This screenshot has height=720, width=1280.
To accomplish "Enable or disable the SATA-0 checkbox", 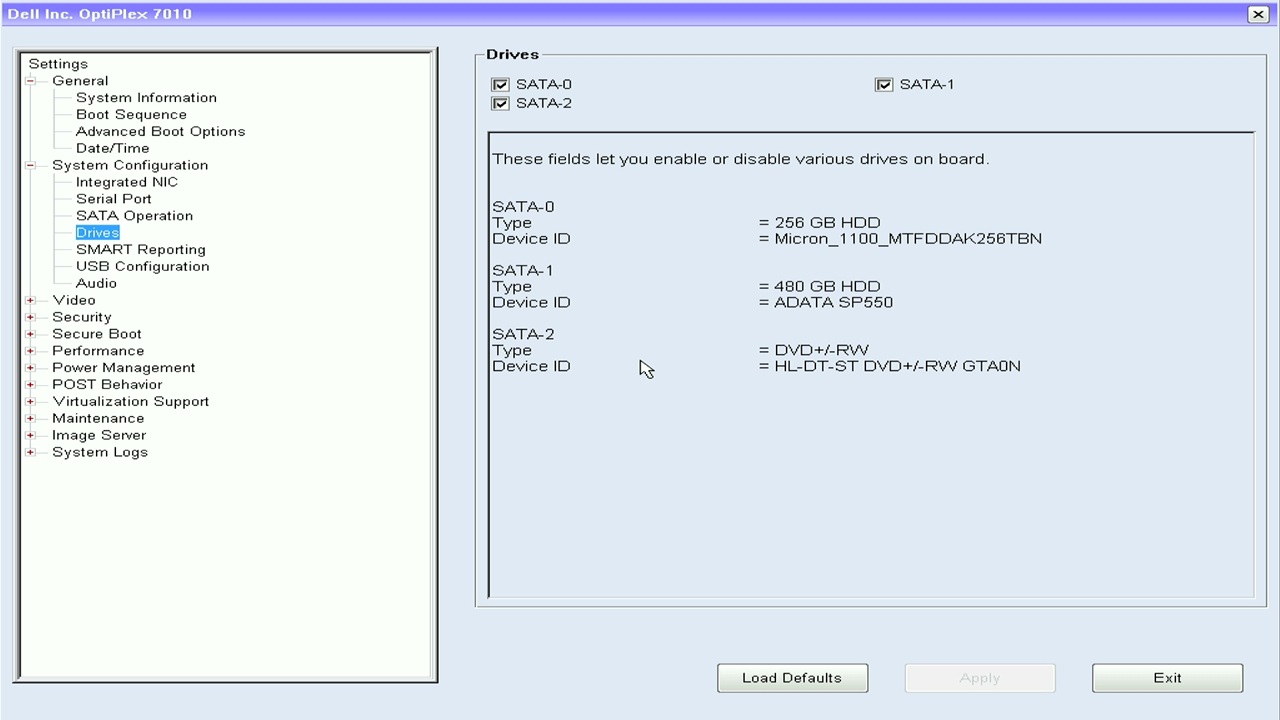I will [501, 85].
